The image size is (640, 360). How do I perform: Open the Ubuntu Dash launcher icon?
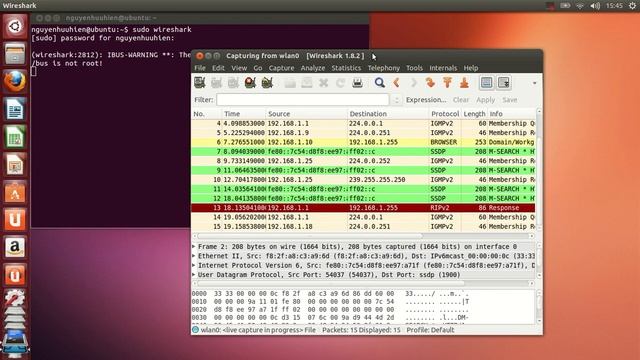coord(15,27)
